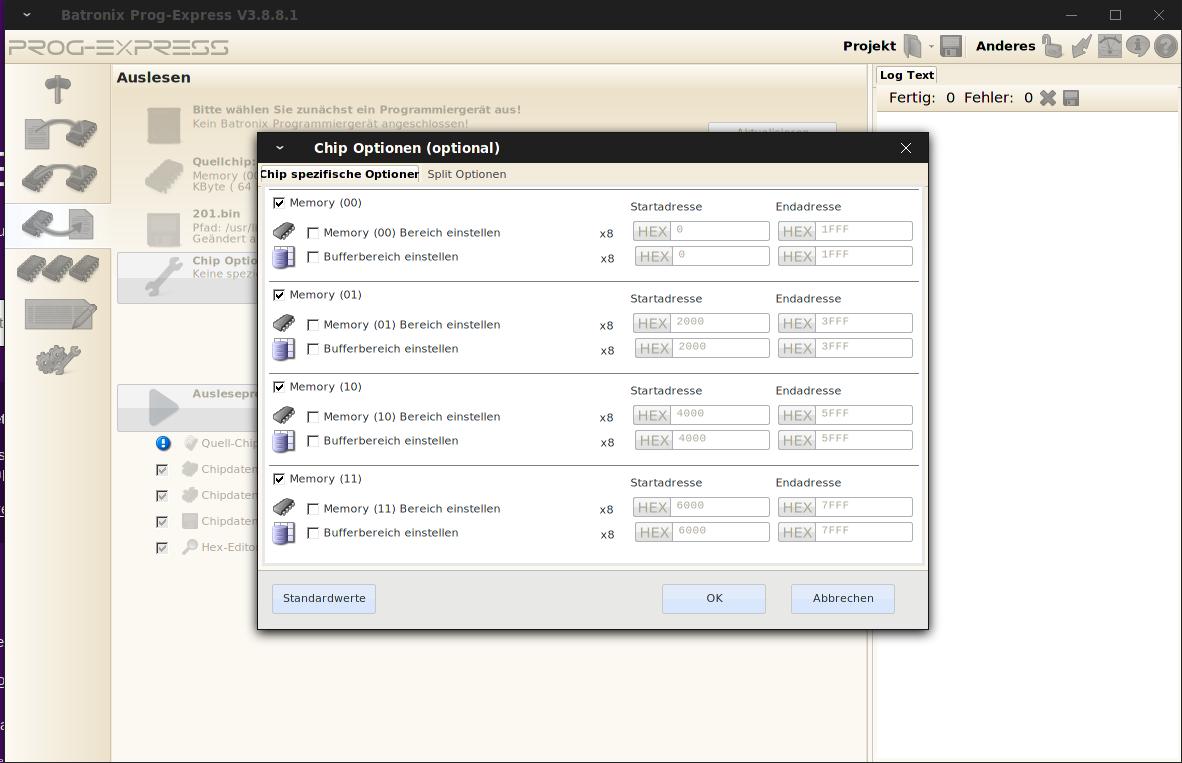Click chip icon beside Memory (11) Bereich einstellen
This screenshot has width=1182, height=763.
[x=284, y=507]
